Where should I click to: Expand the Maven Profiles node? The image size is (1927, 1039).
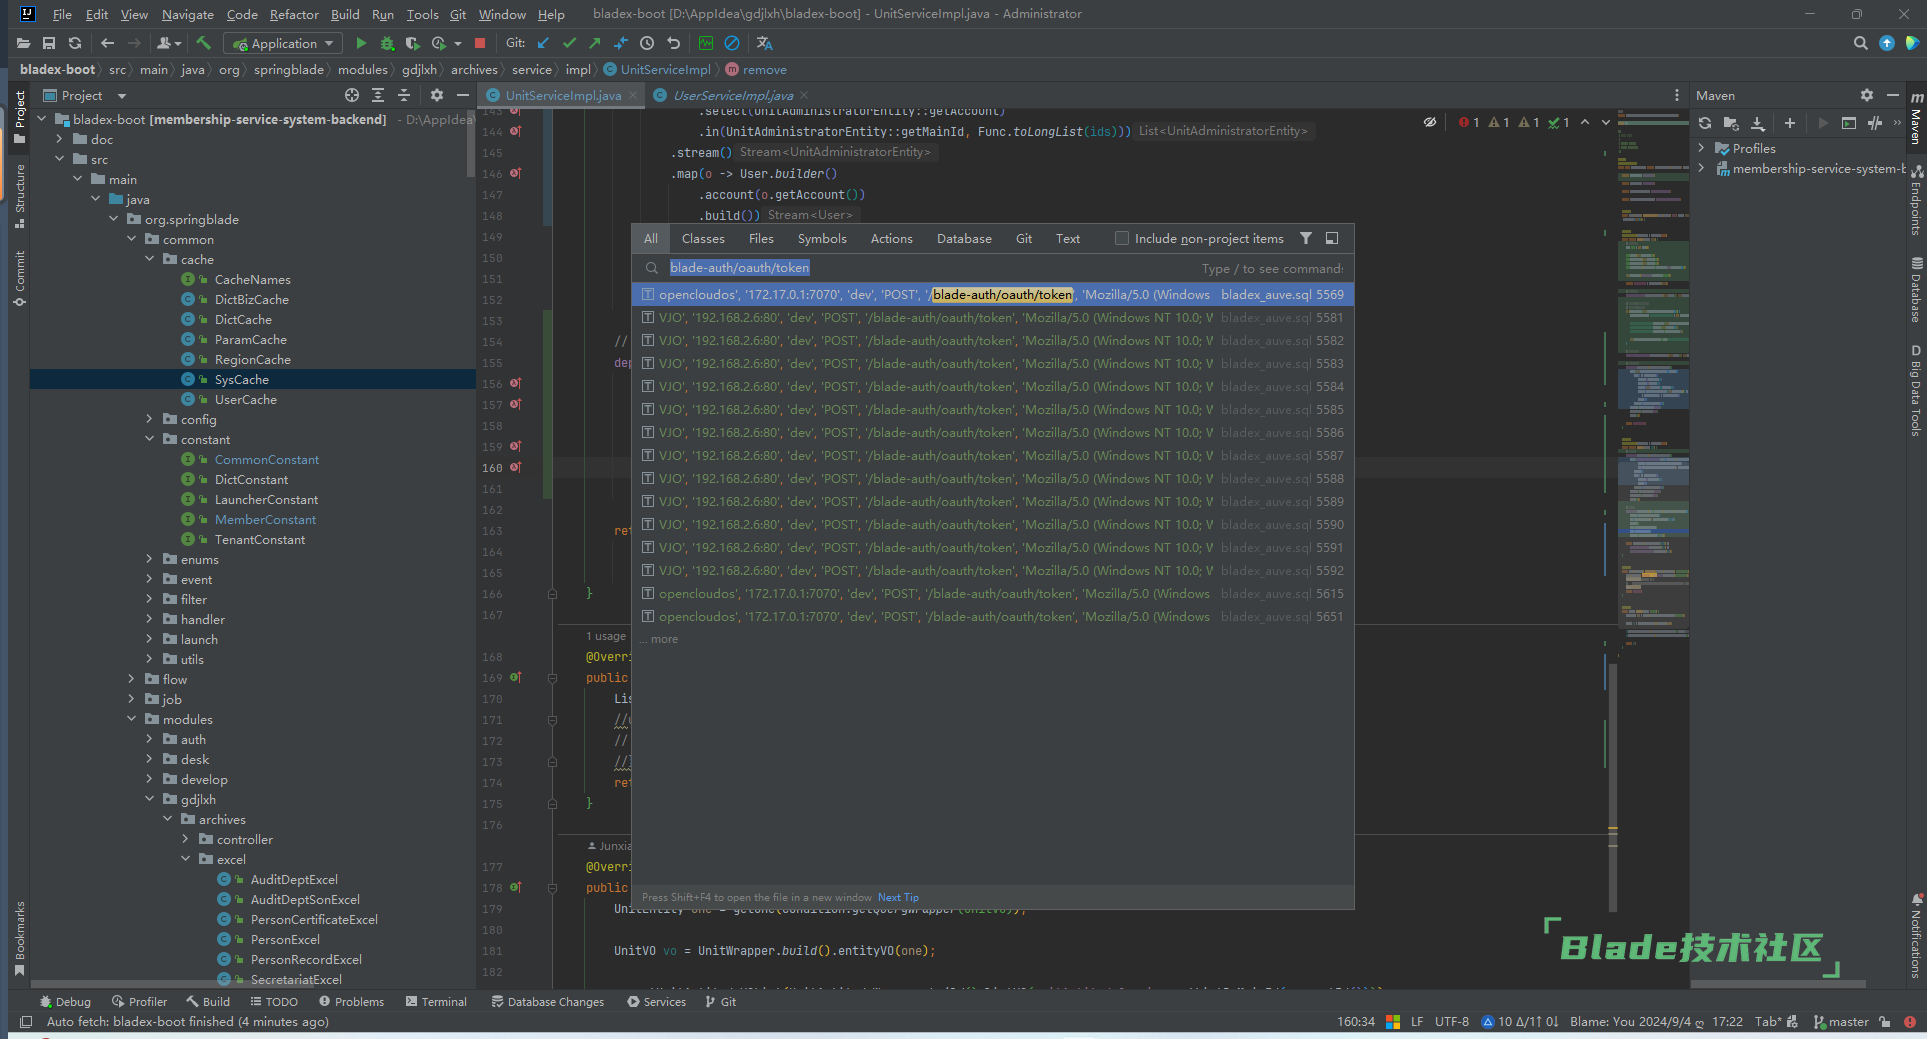[x=1702, y=148]
